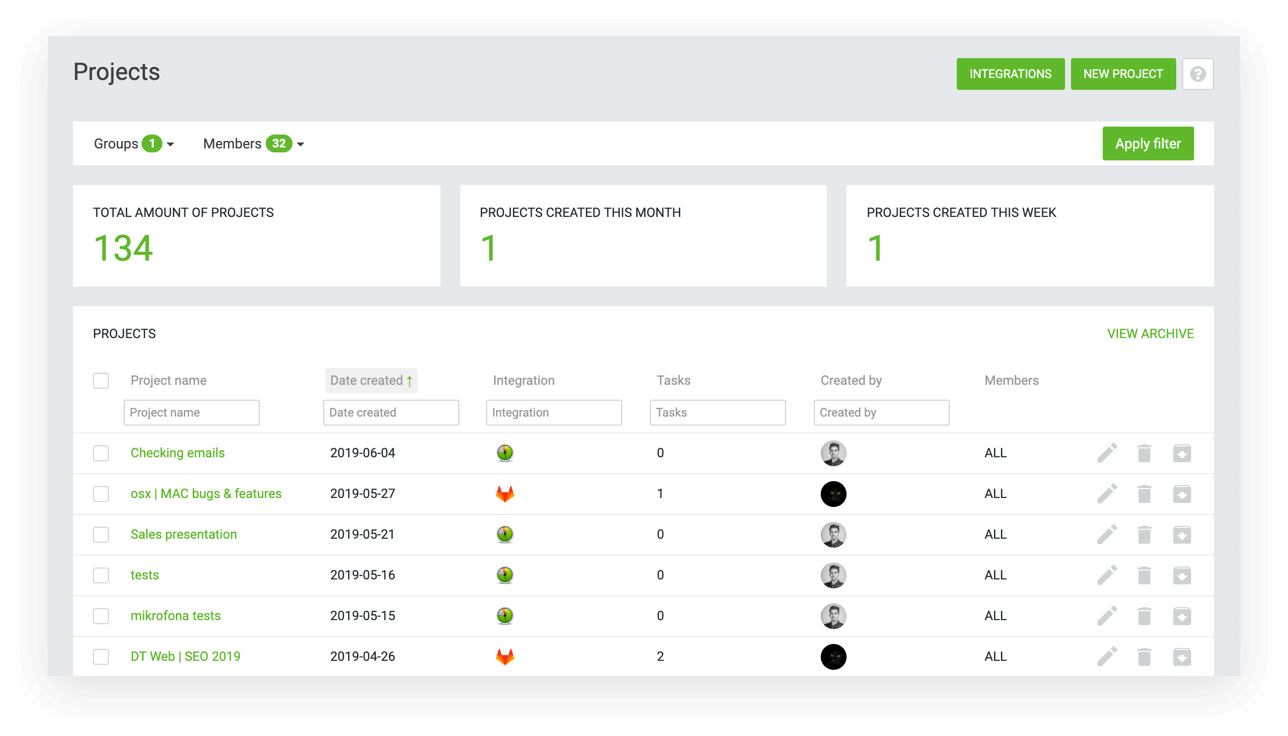Open the Members filter dropdown
Screen dimensions: 1288x736
(253, 144)
